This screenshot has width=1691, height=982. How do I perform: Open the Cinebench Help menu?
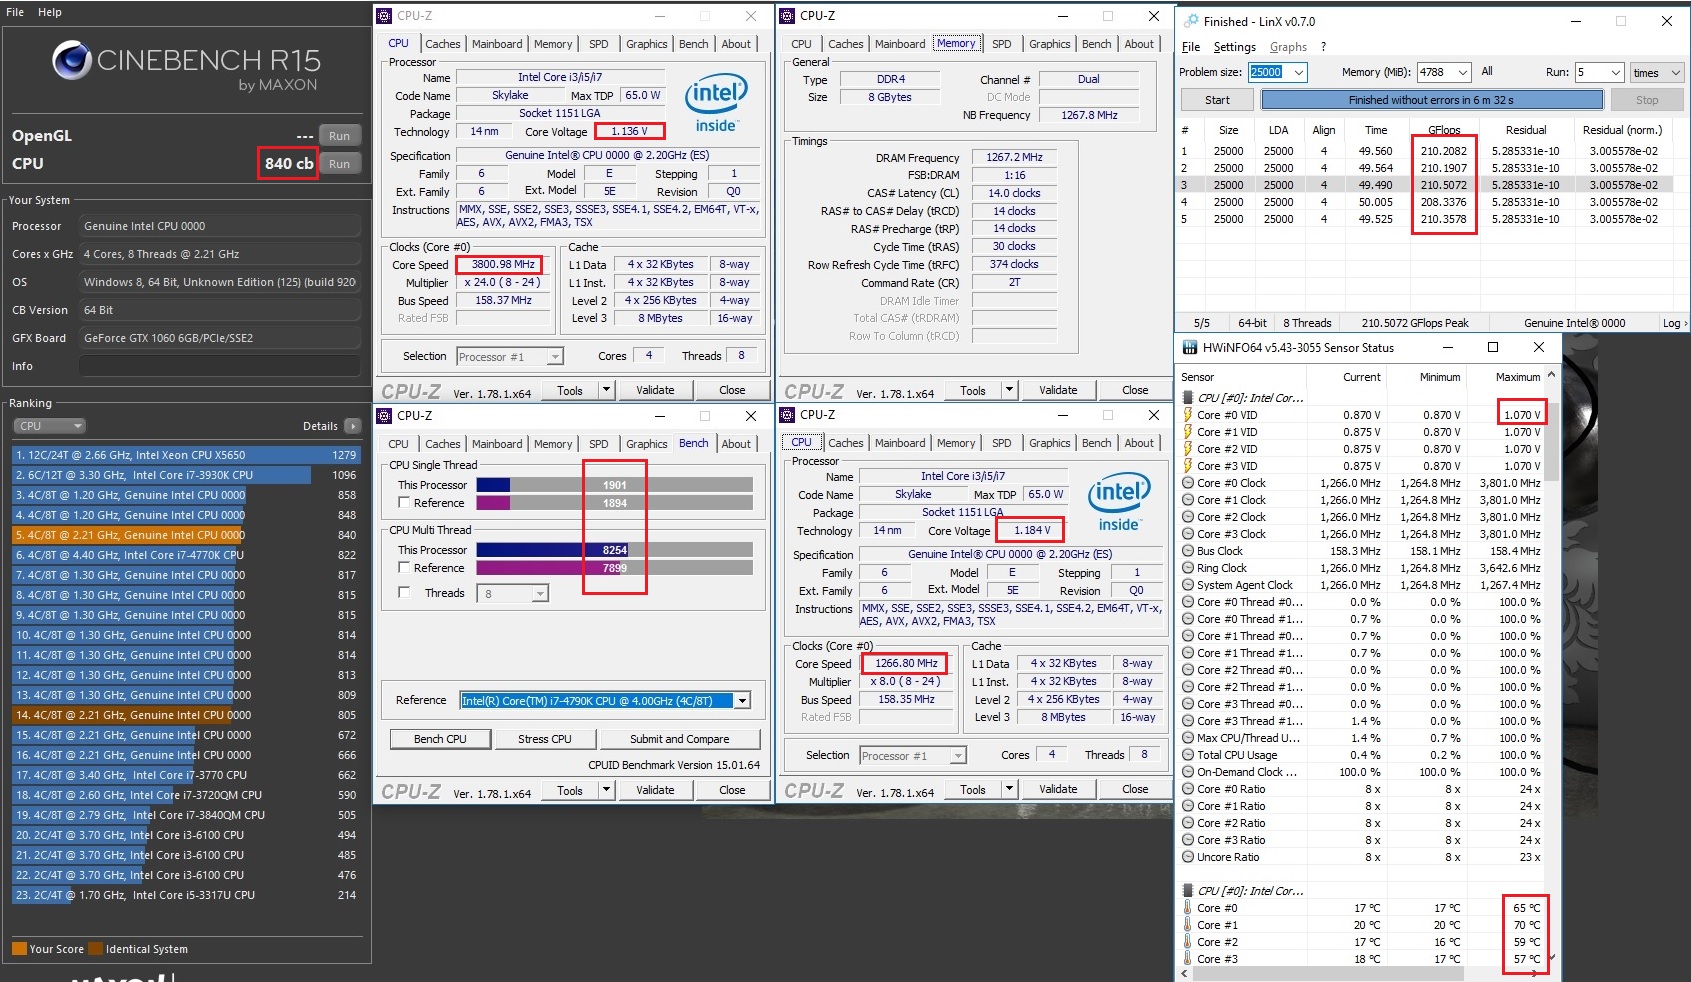tap(50, 12)
